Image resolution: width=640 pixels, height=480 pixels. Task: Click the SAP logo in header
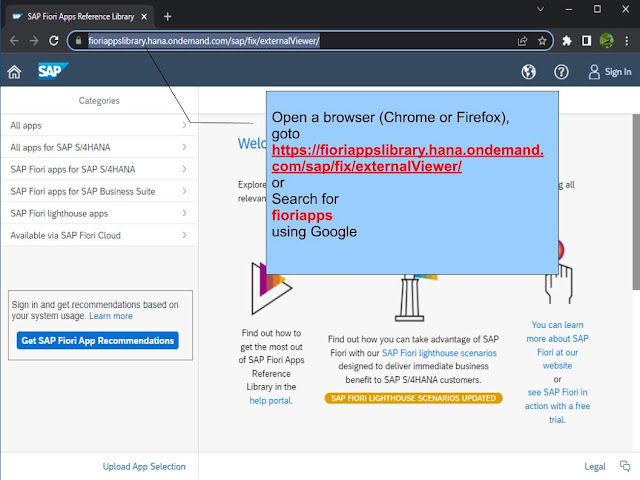(x=53, y=71)
